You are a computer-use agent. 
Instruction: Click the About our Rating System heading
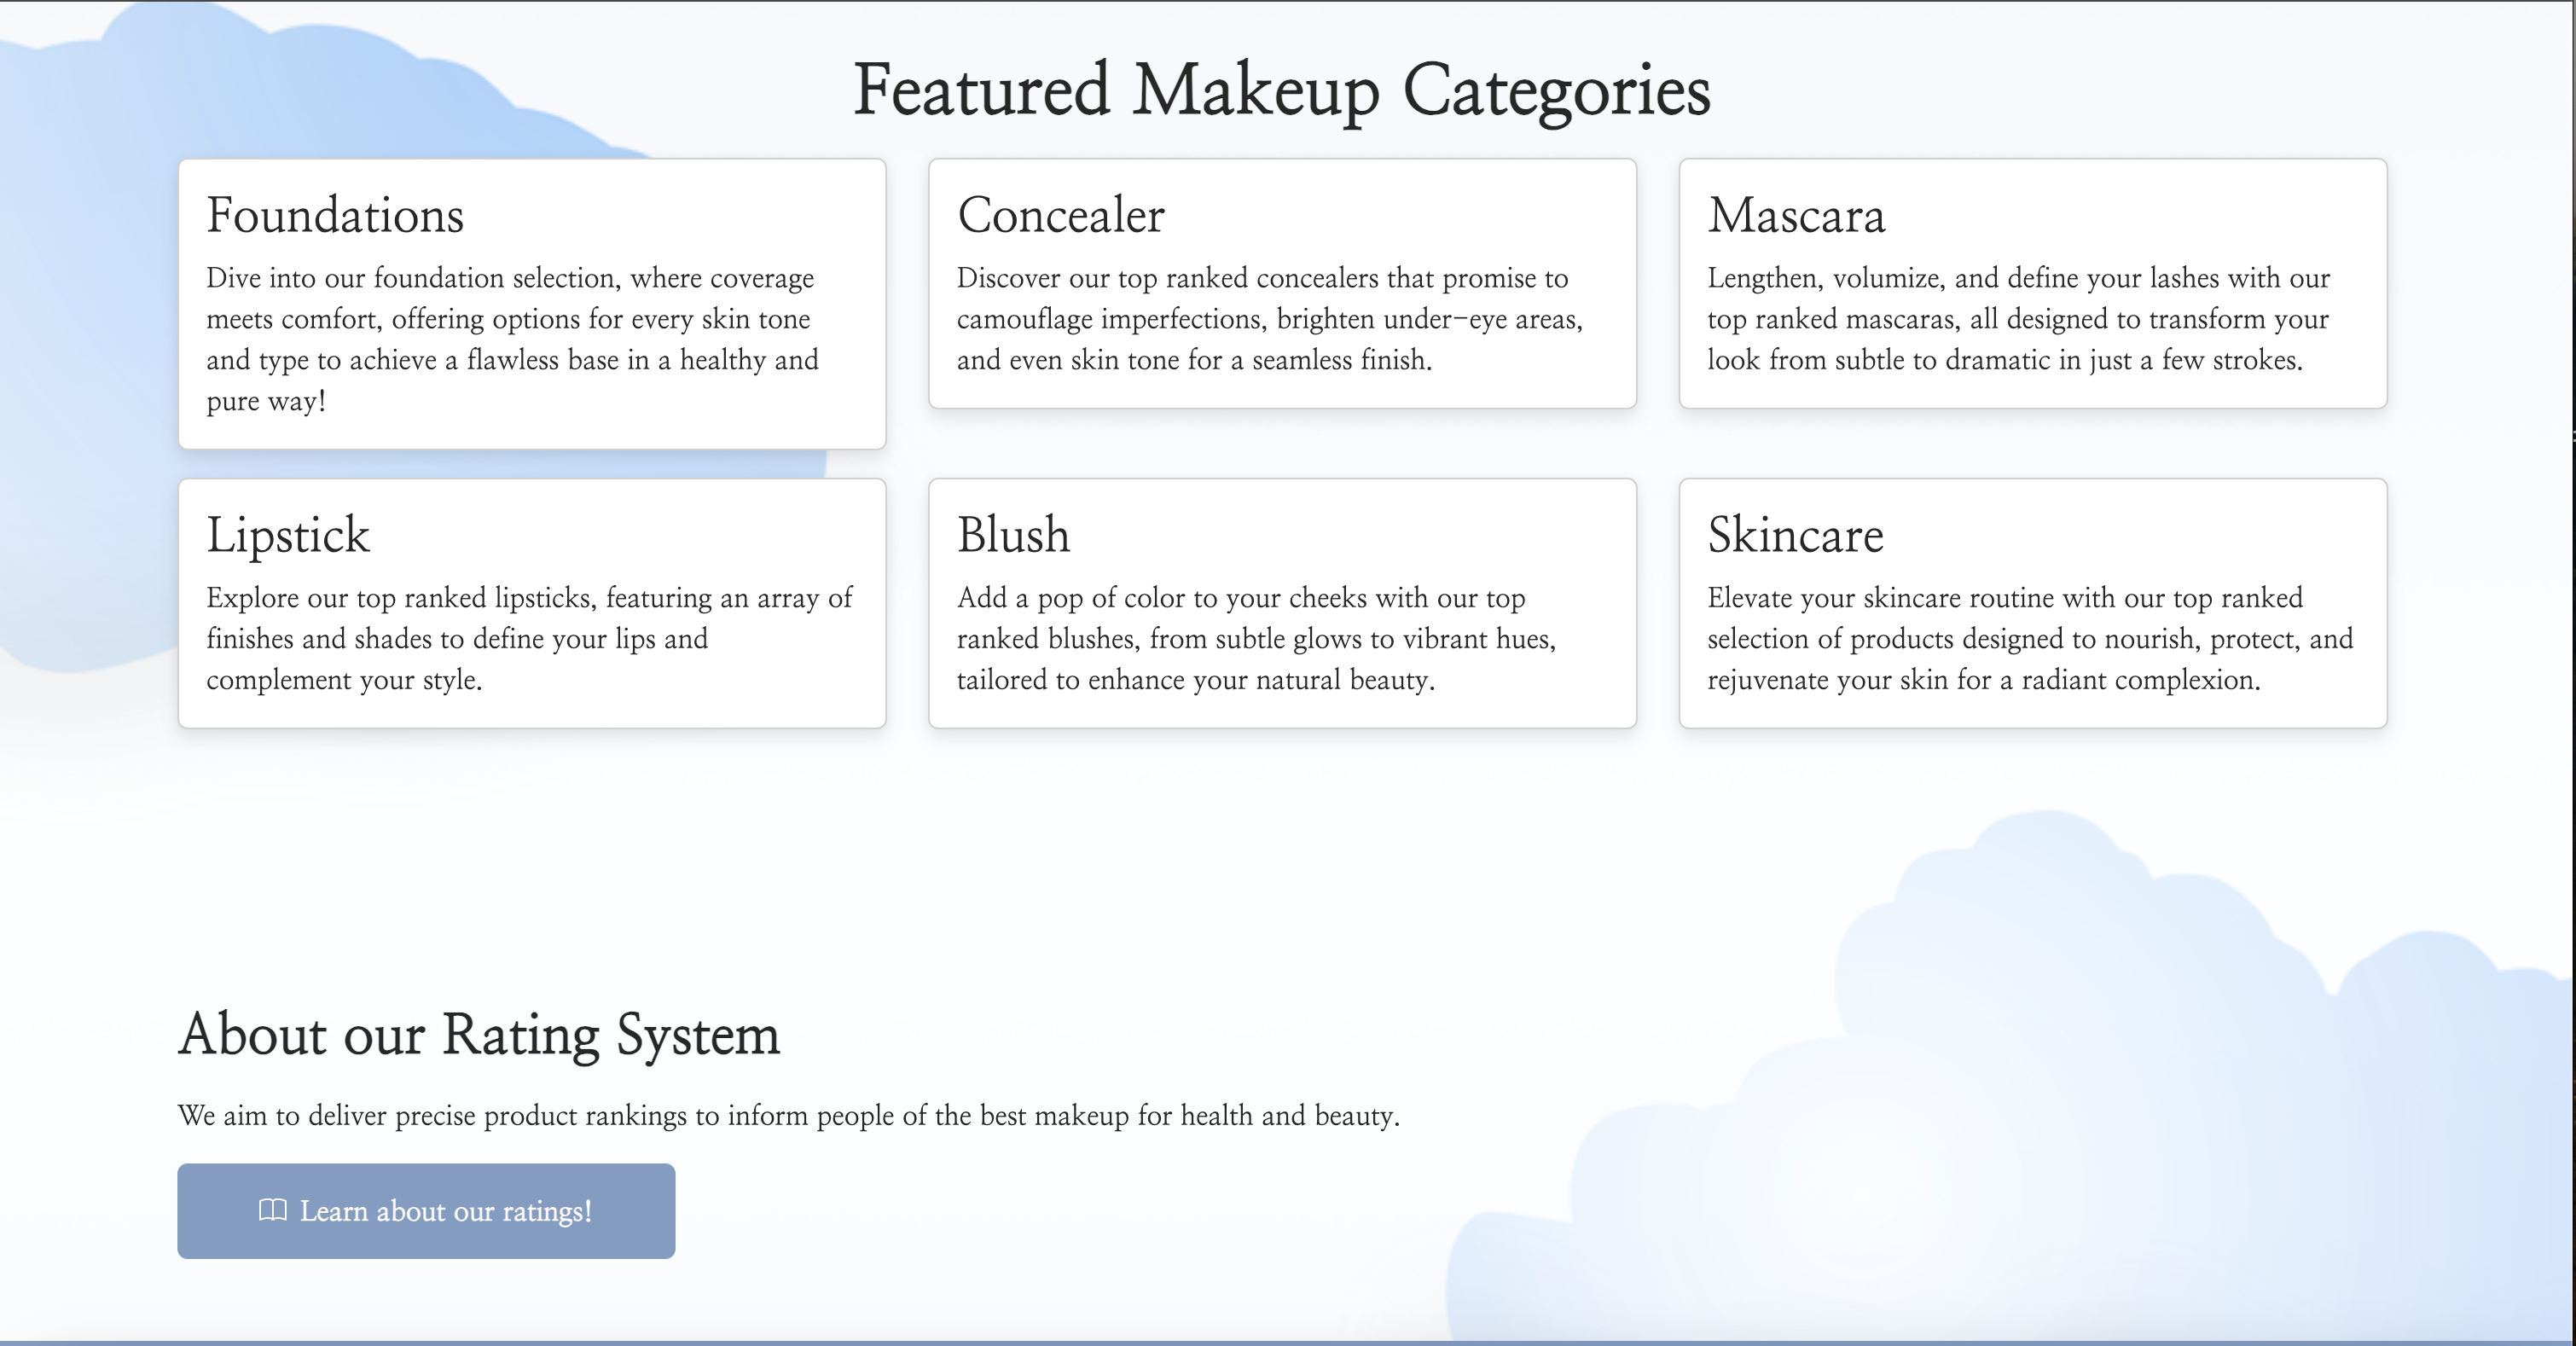point(479,1036)
